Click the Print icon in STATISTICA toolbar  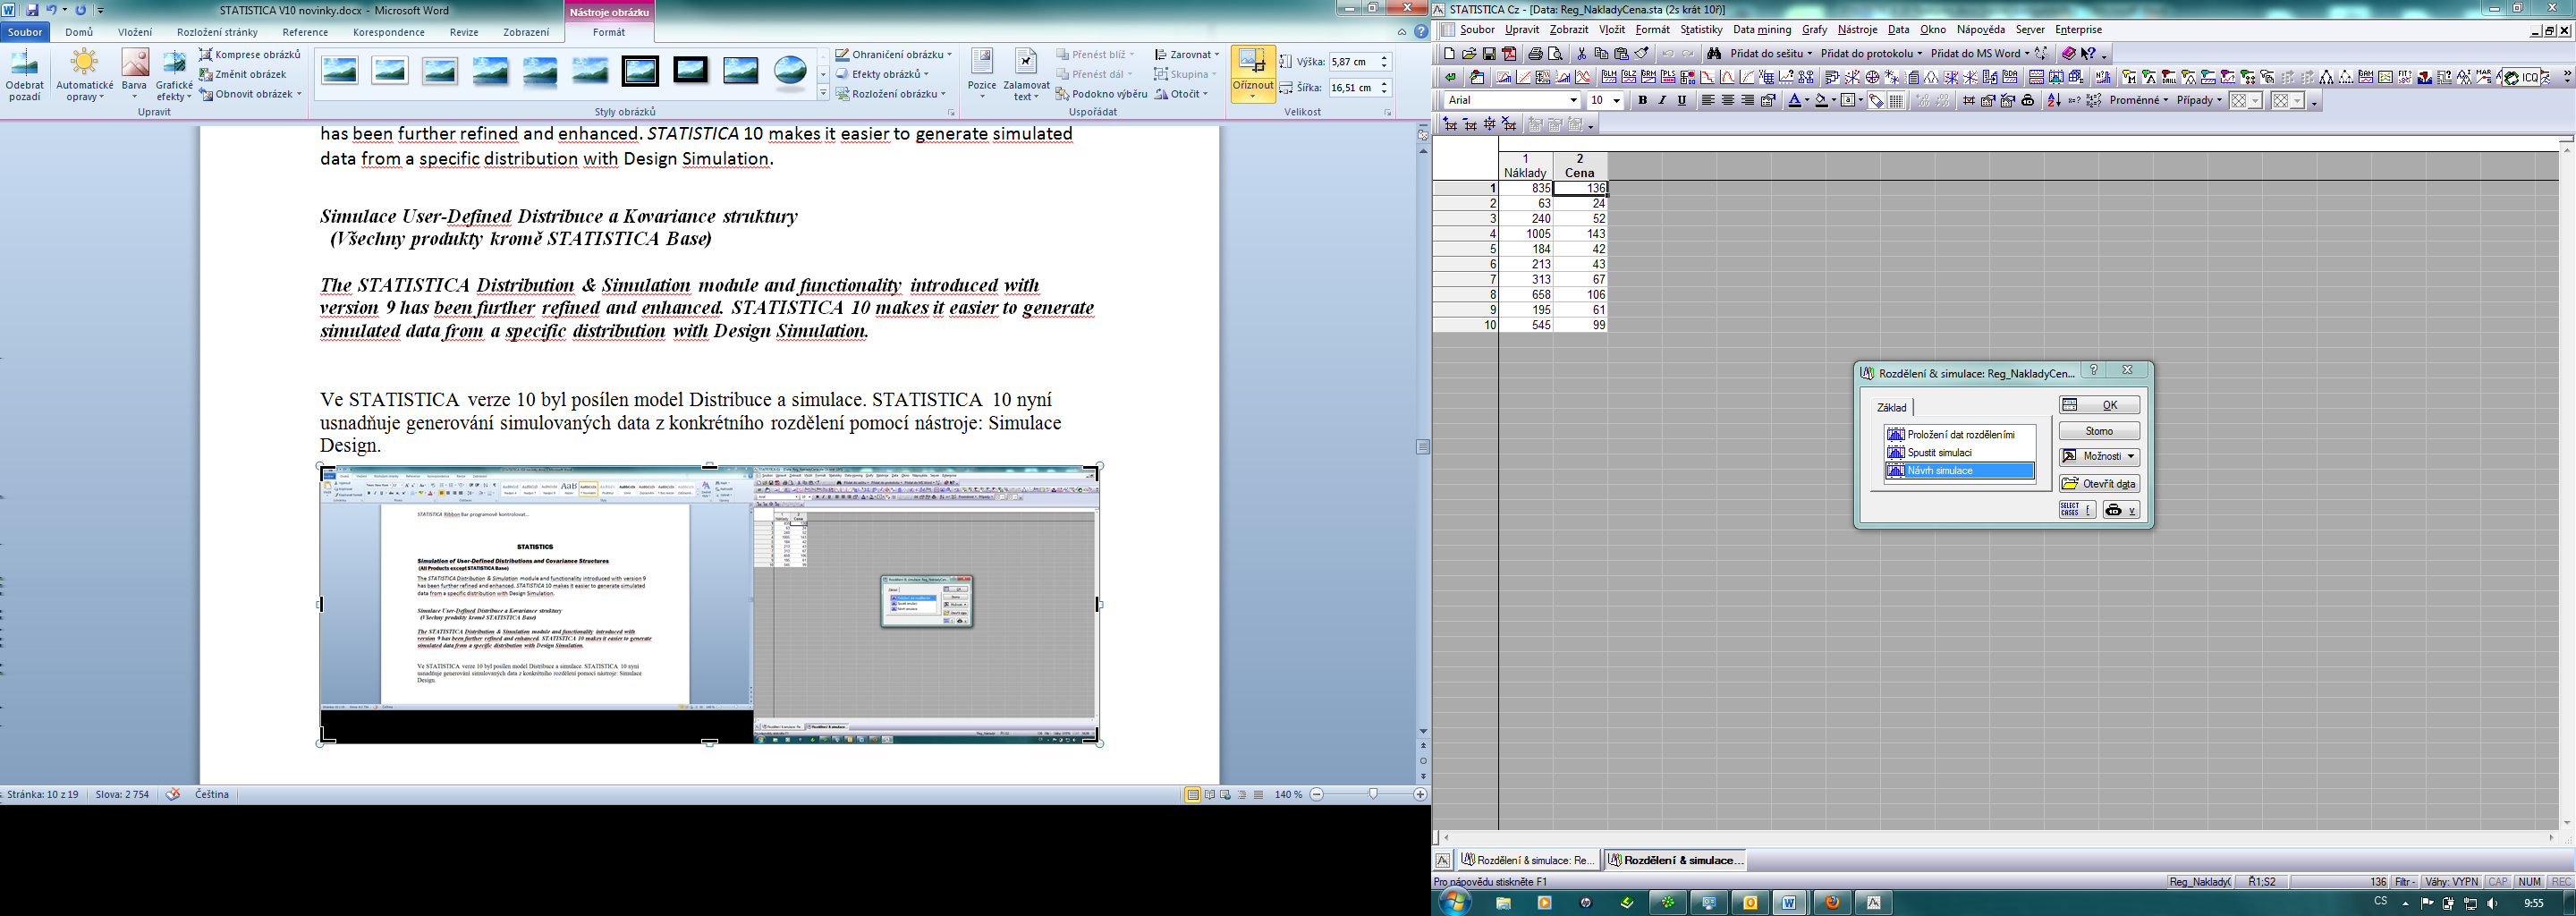[1536, 54]
